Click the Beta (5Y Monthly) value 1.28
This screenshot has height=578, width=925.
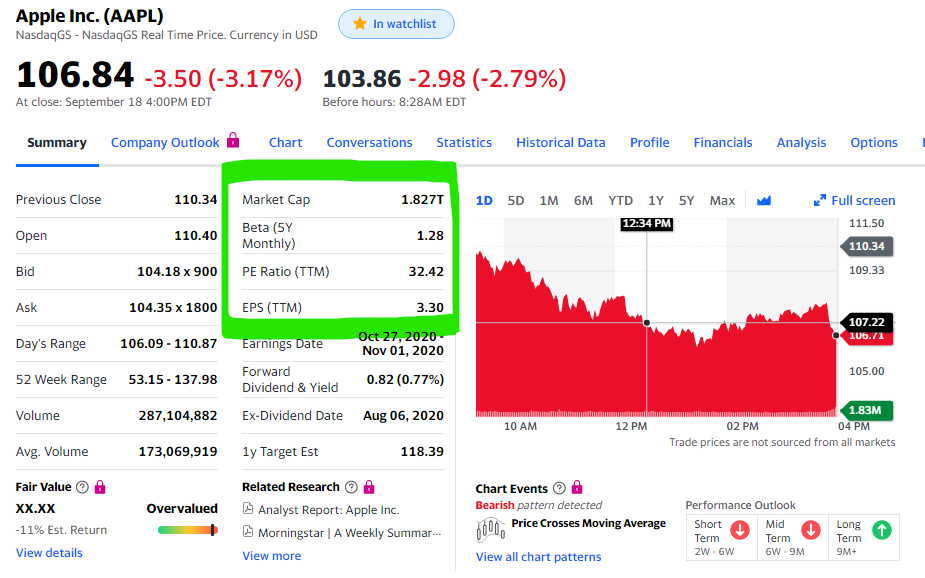(x=430, y=236)
